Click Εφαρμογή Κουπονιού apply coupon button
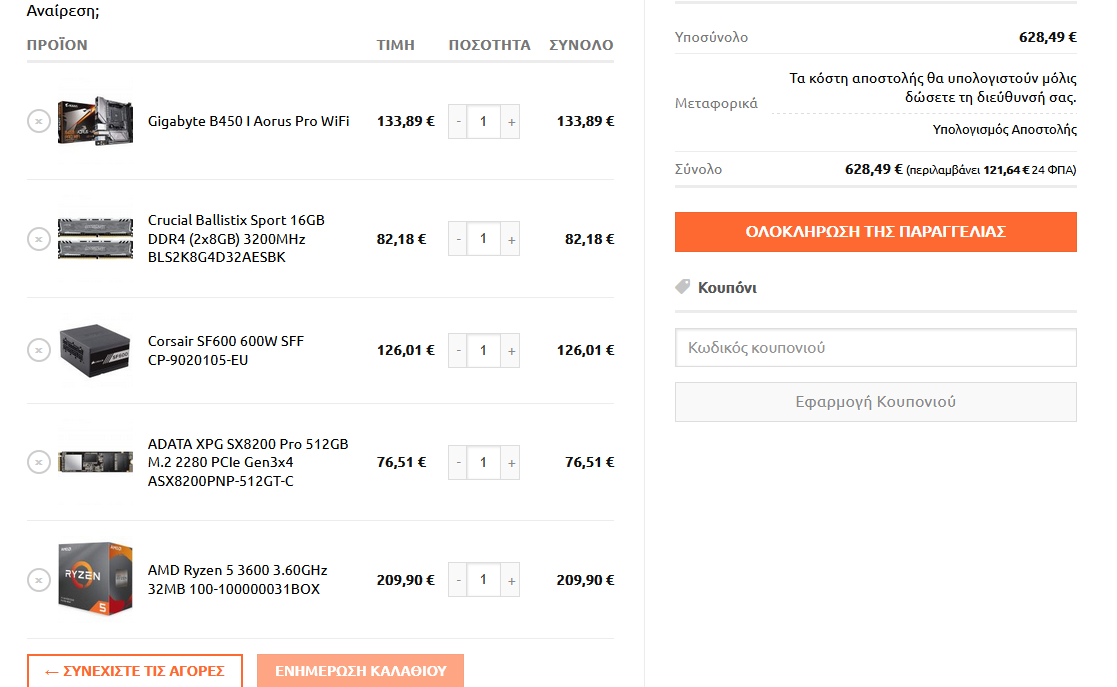 click(876, 402)
